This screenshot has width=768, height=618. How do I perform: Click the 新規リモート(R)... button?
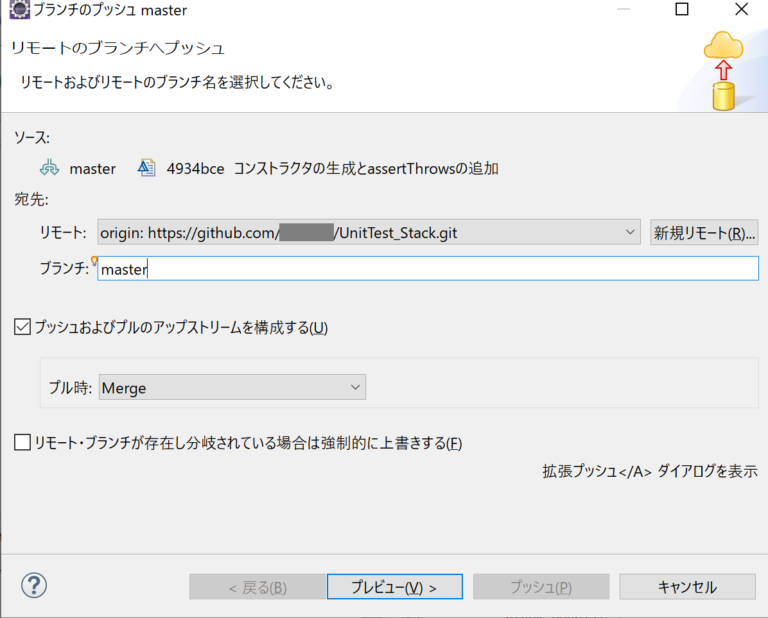704,233
